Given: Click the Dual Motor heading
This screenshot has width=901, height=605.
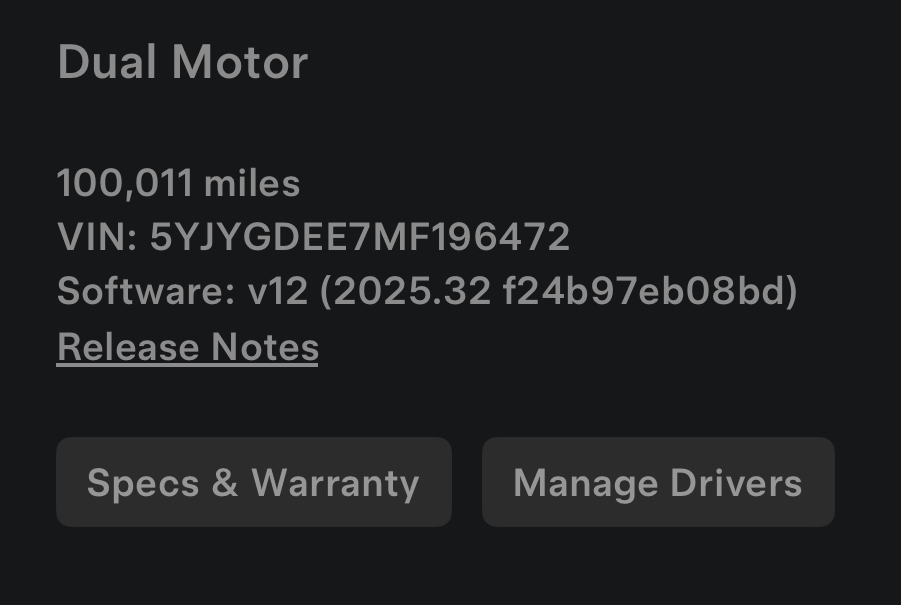Looking at the screenshot, I should 183,62.
